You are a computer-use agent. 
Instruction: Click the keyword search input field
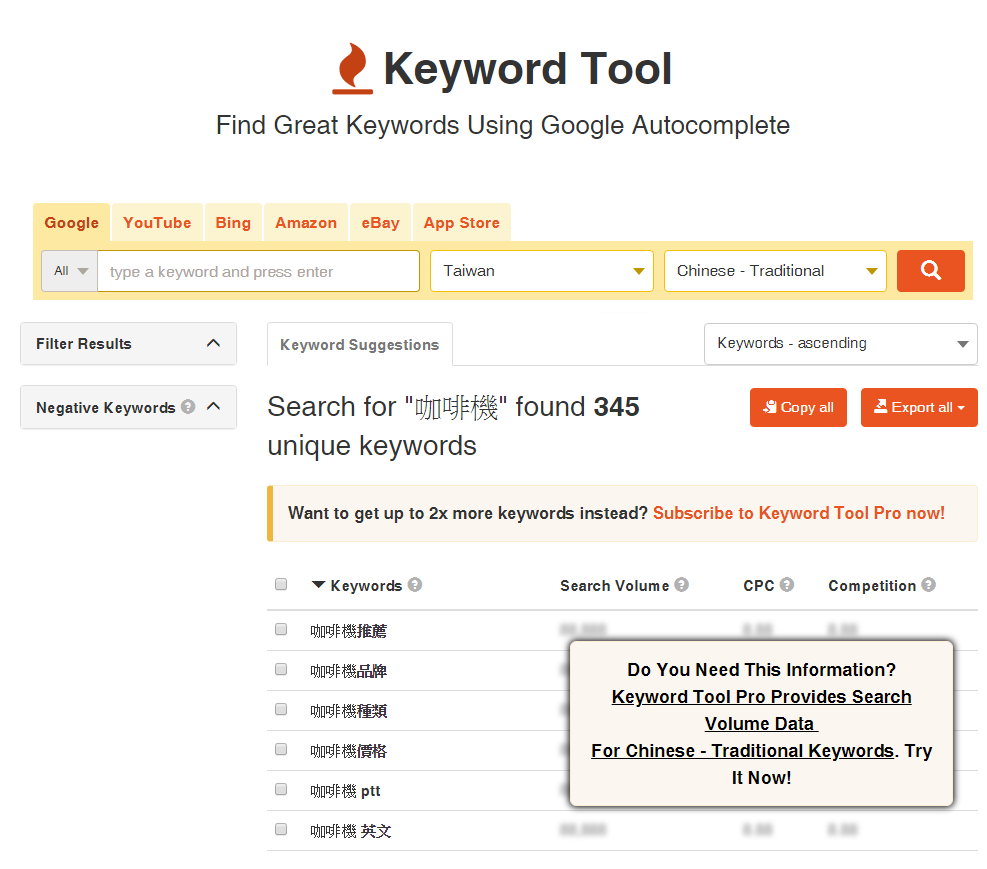258,271
